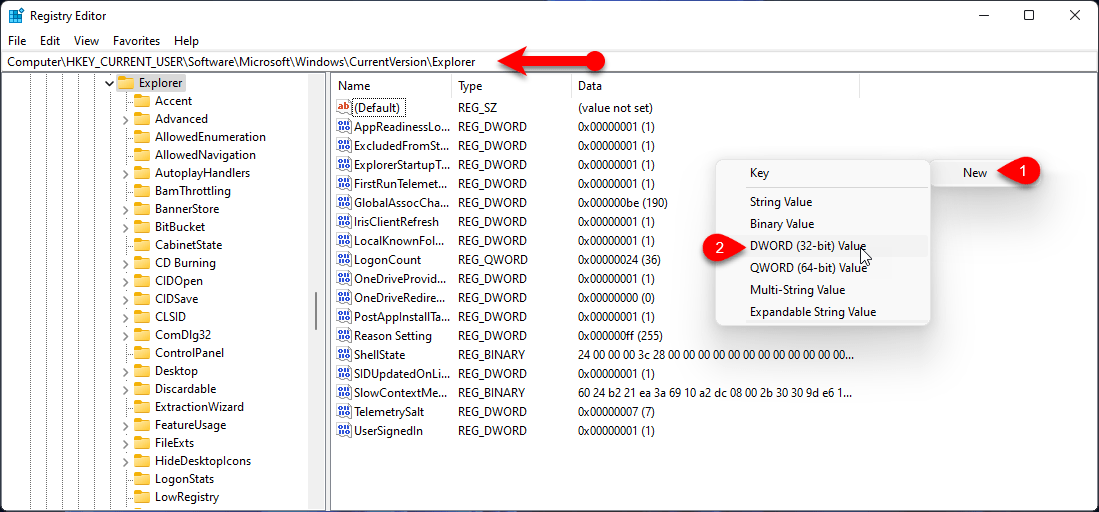Click the LogonCount QWORD value icon
Image resolution: width=1099 pixels, height=512 pixels.
(343, 259)
